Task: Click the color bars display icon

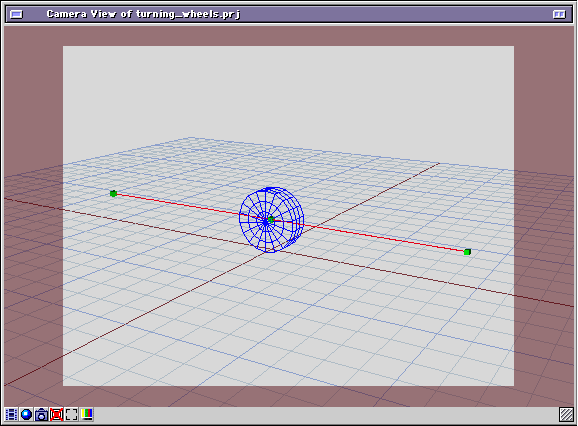Action: click(x=87, y=414)
